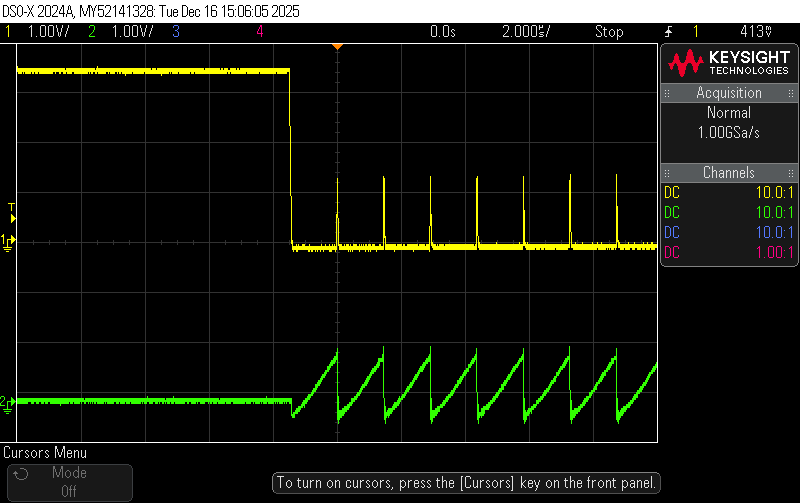Click the trigger level T marker
800x503 pixels.
coord(11,213)
